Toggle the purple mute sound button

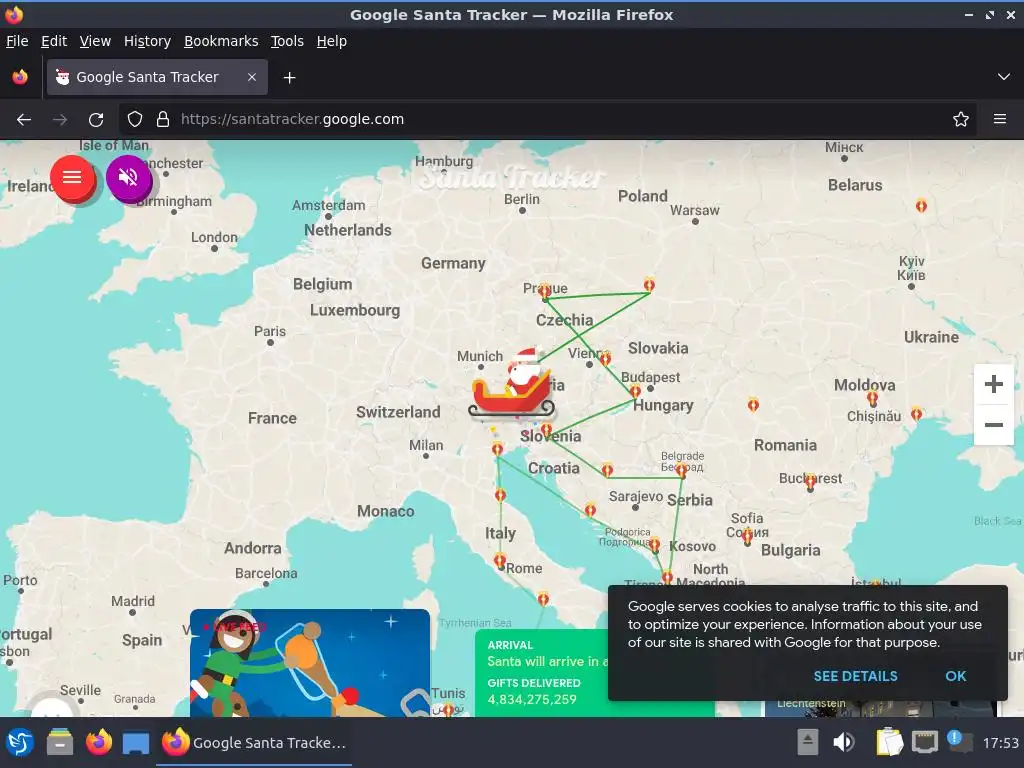coord(129,178)
